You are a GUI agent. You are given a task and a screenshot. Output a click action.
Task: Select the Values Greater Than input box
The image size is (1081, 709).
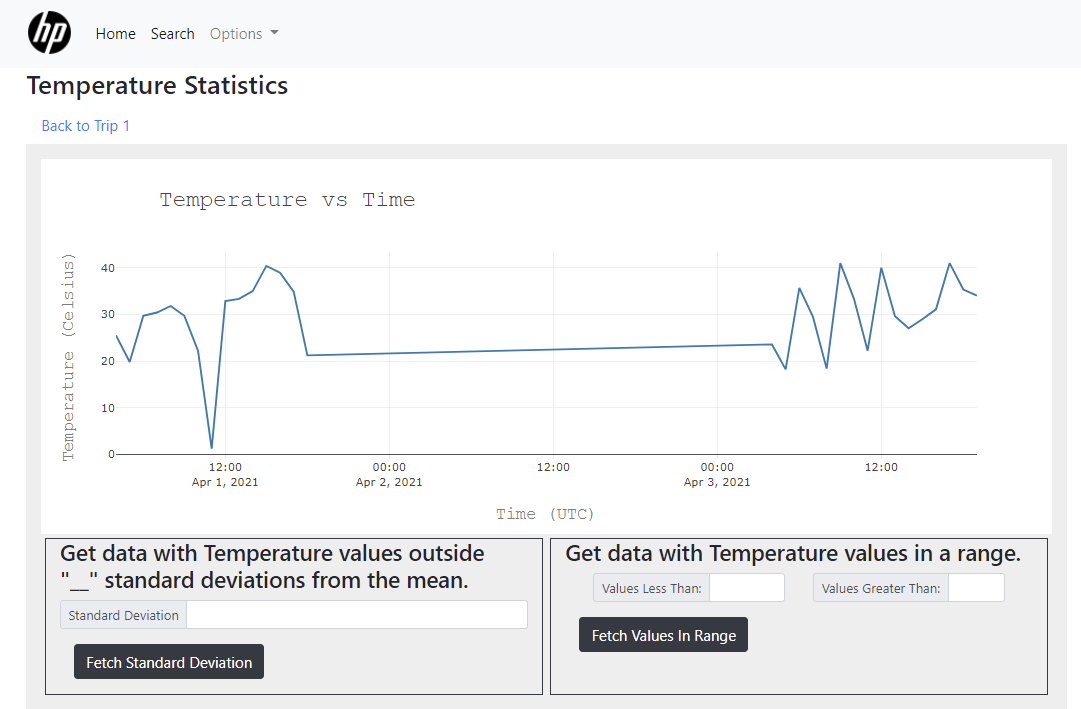click(x=975, y=588)
